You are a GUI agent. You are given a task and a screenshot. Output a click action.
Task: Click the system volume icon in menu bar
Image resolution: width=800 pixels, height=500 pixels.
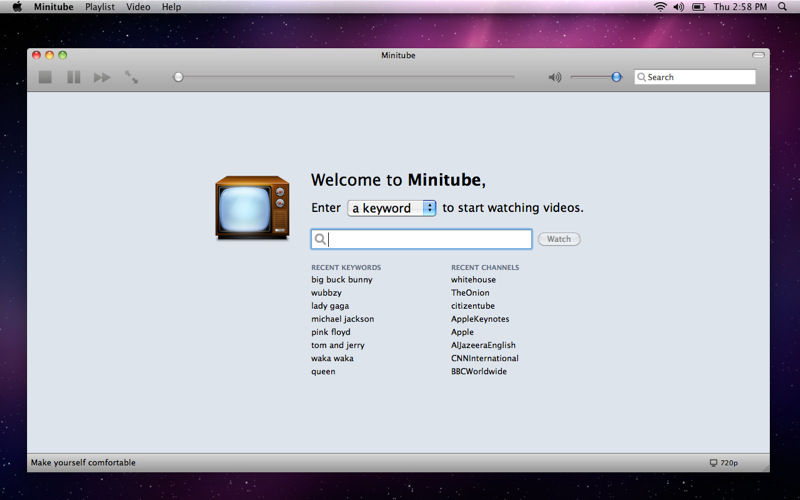click(679, 7)
